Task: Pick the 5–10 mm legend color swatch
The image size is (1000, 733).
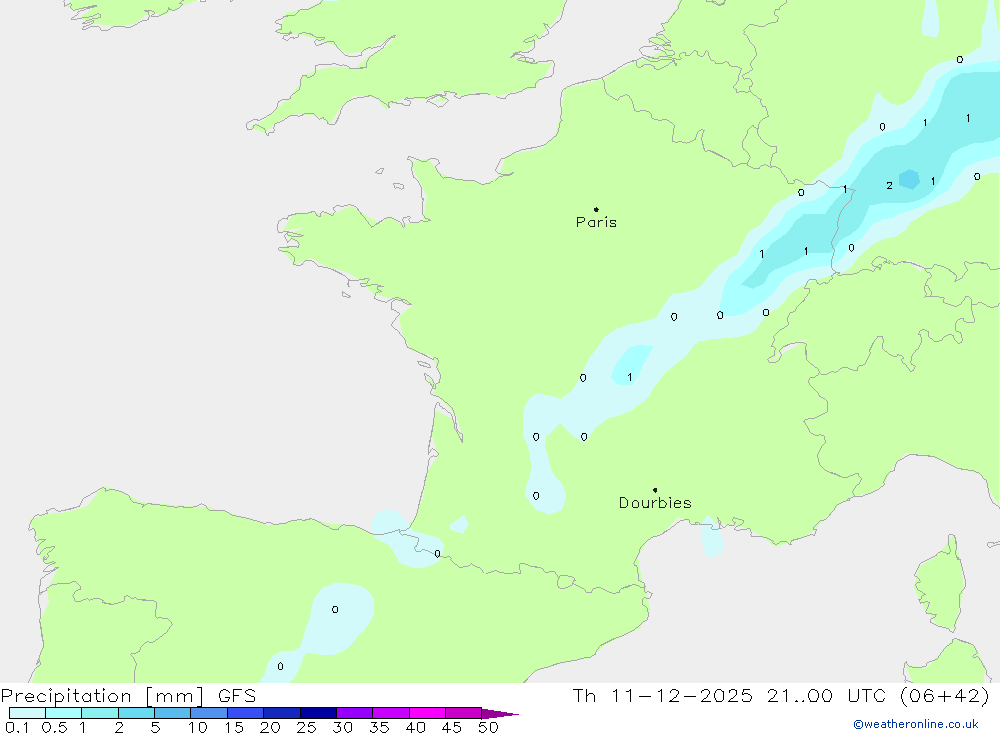Action: click(x=173, y=713)
